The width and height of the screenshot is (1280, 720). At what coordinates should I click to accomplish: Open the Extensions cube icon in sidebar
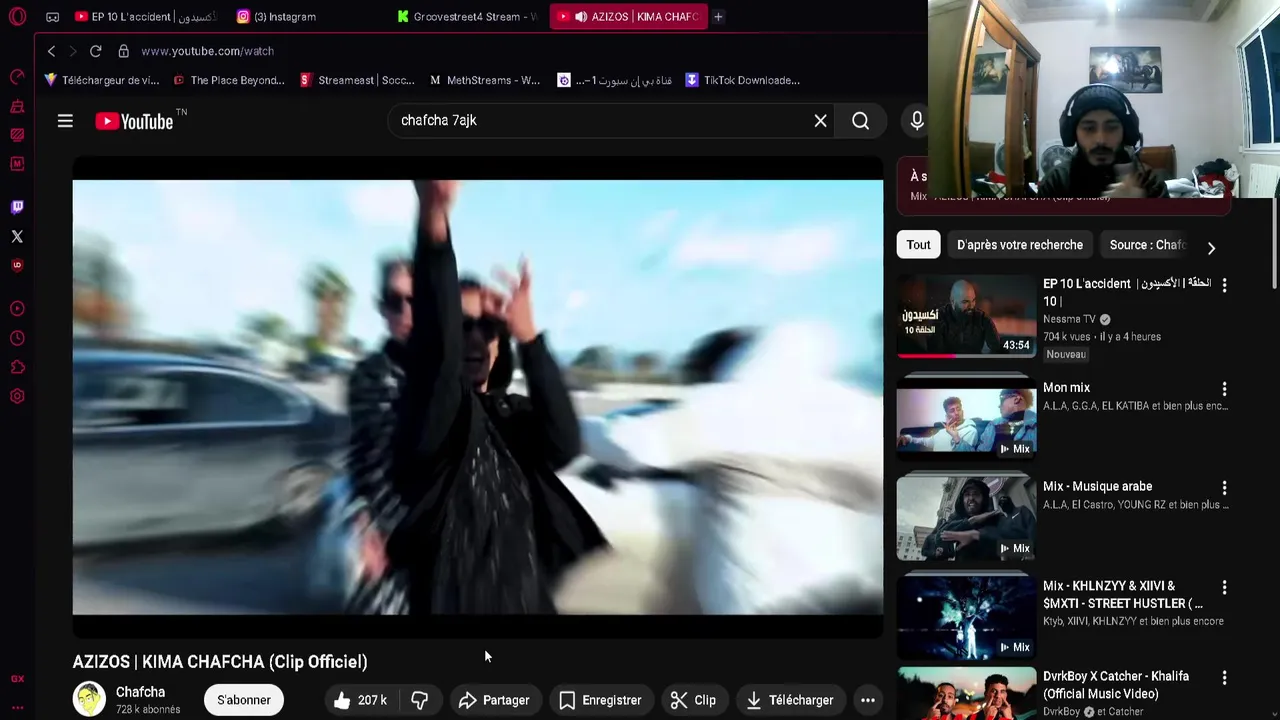tap(17, 367)
